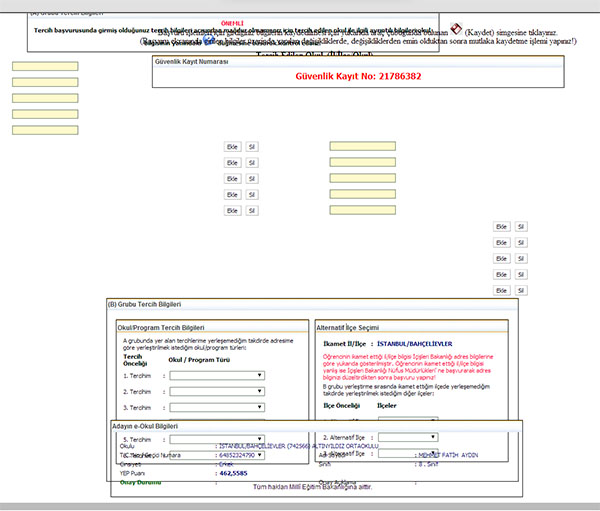The image size is (600, 511).
Task: Click the second Ekle button beside the center yellow fields
Action: pos(232,163)
